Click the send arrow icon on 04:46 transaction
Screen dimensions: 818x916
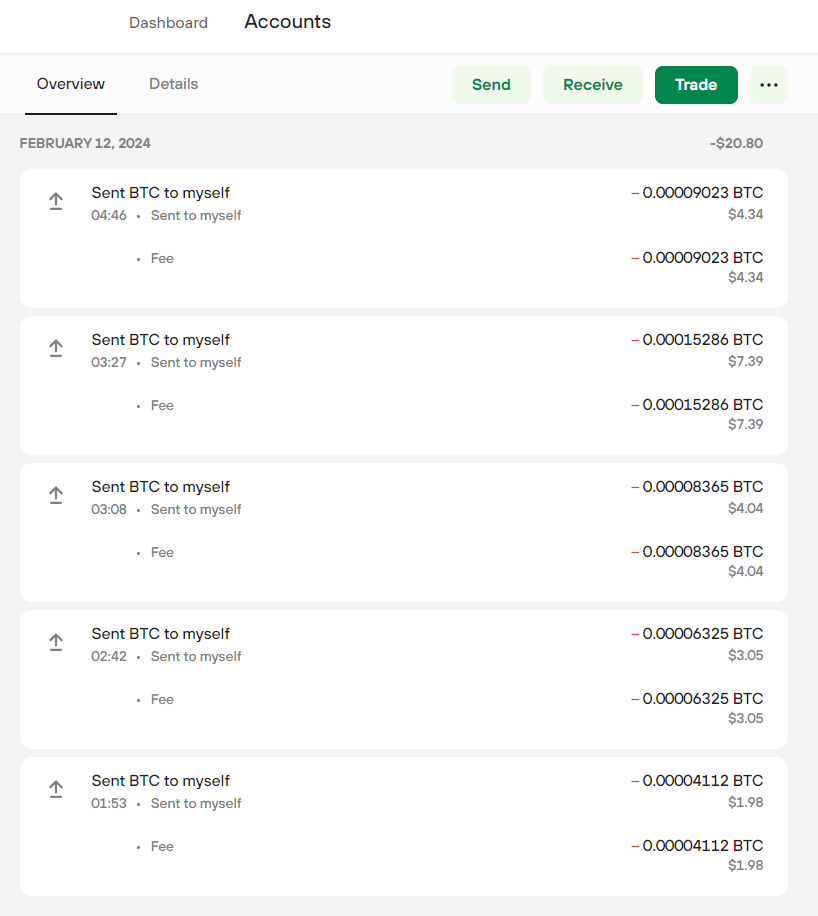click(56, 202)
